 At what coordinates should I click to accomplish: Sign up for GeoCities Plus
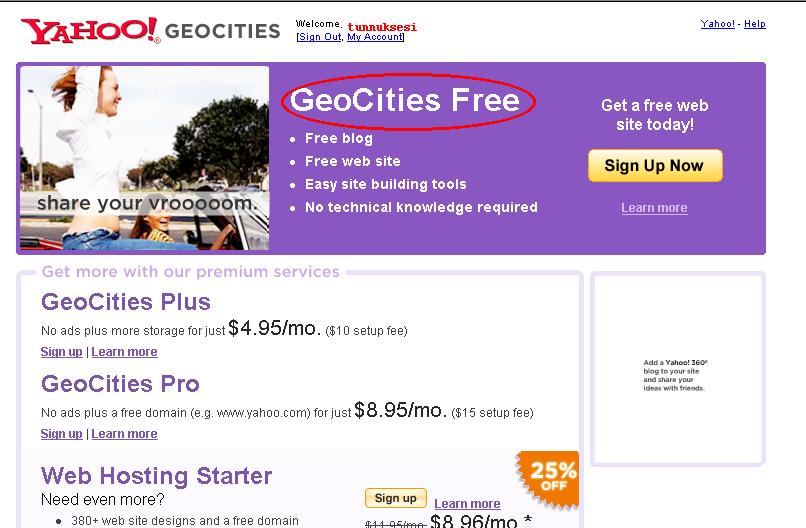61,352
